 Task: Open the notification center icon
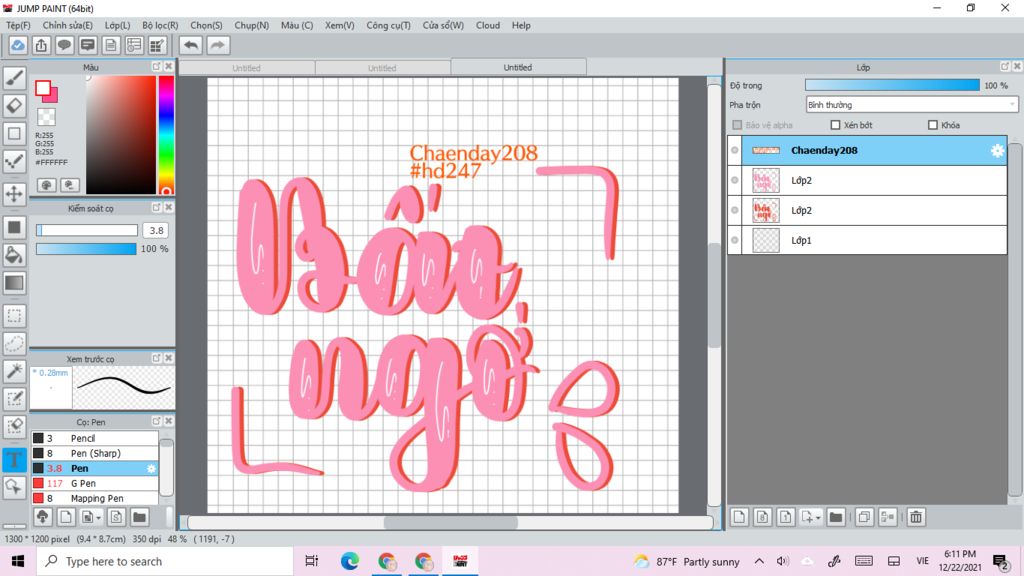pos(999,561)
